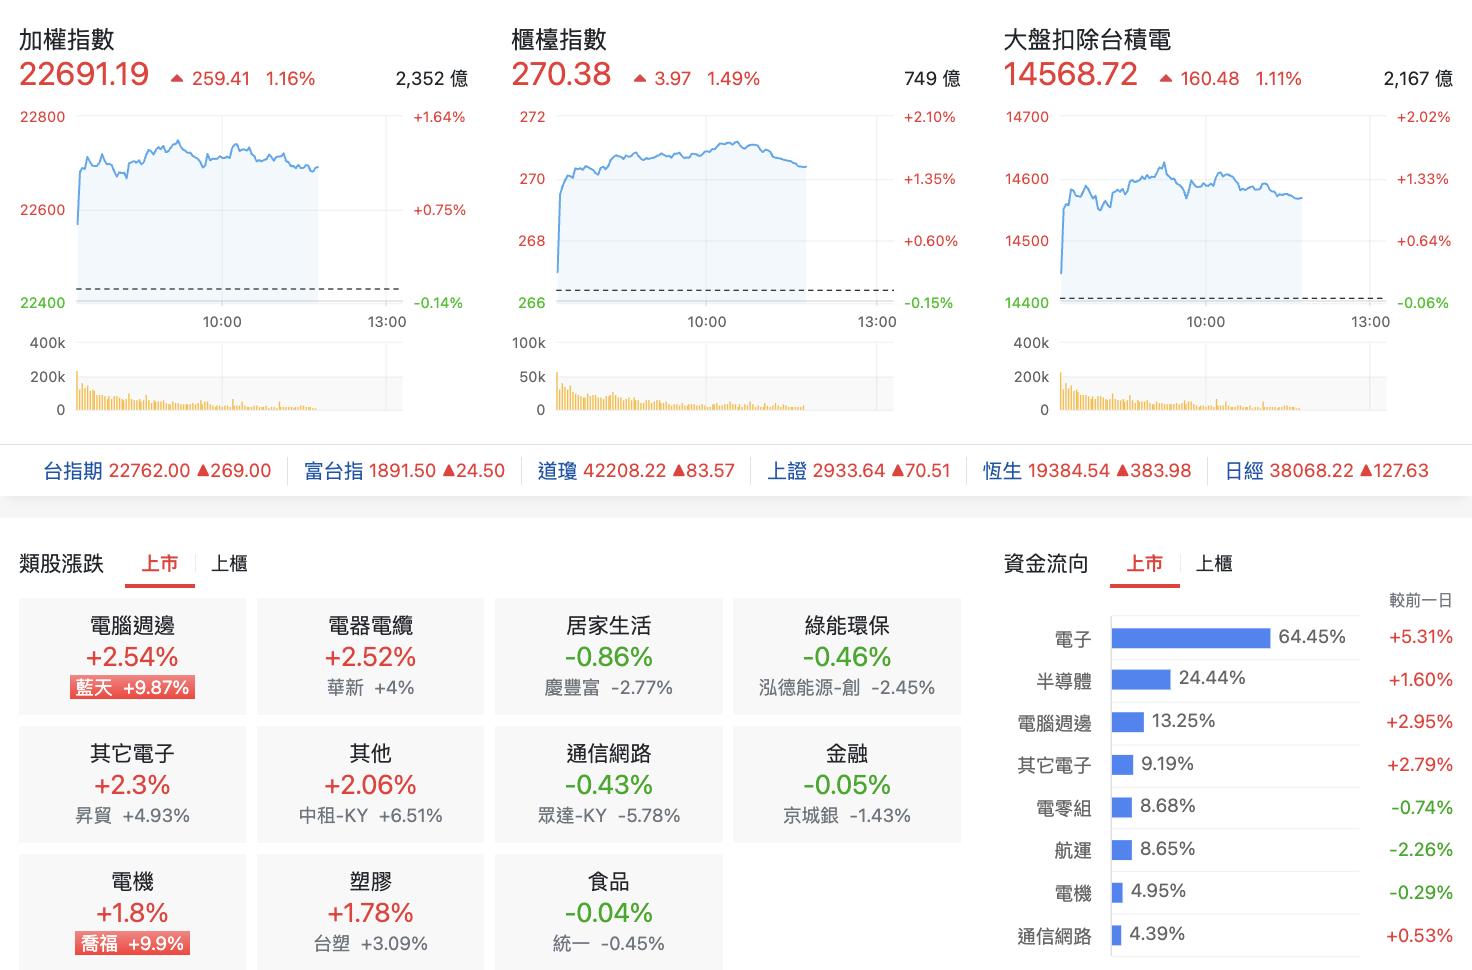Screen dimensions: 1472x970
Task: Open the 電機 sector card
Action: [132, 912]
